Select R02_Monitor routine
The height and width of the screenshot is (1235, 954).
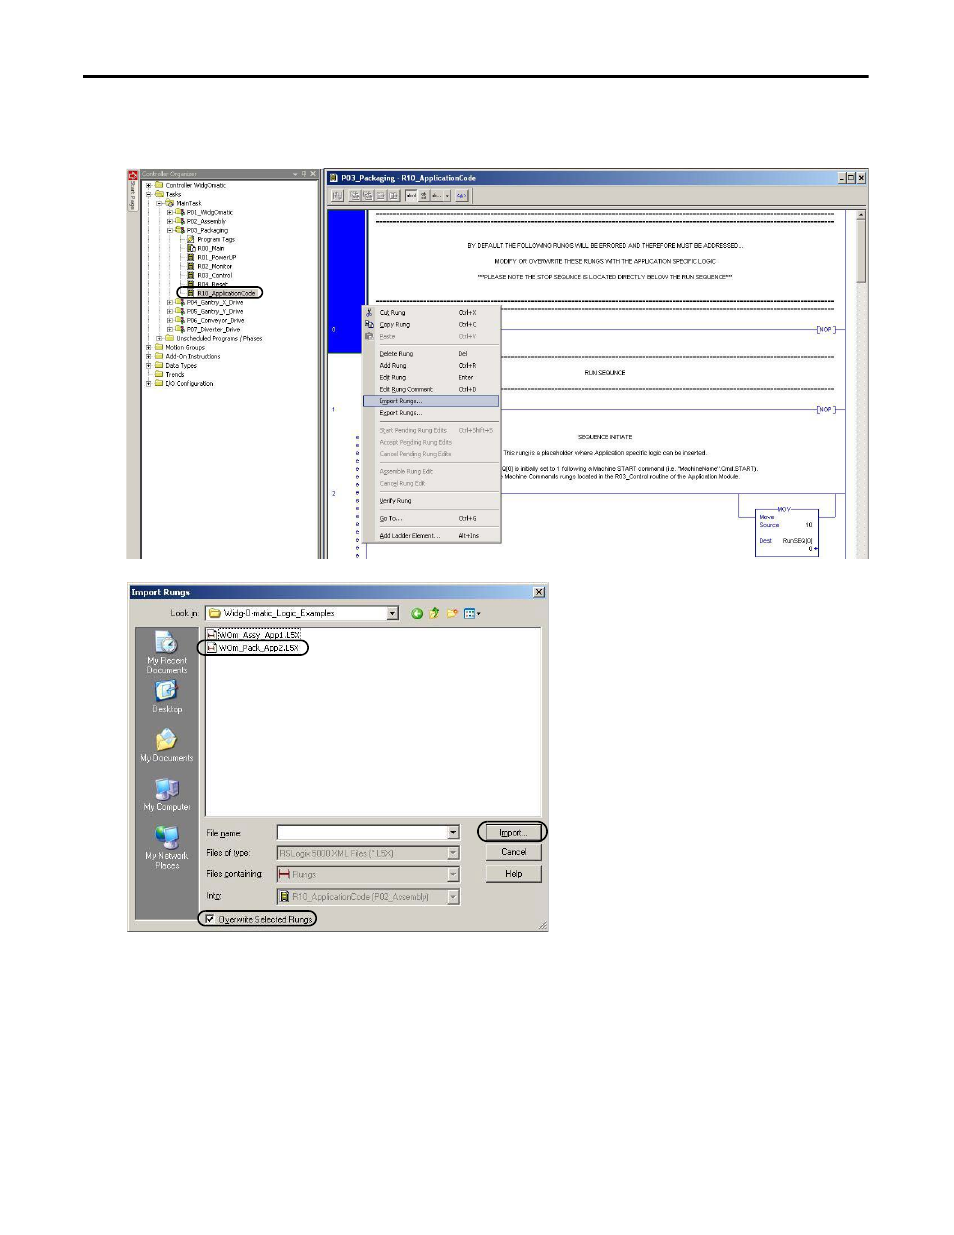[x=210, y=266]
